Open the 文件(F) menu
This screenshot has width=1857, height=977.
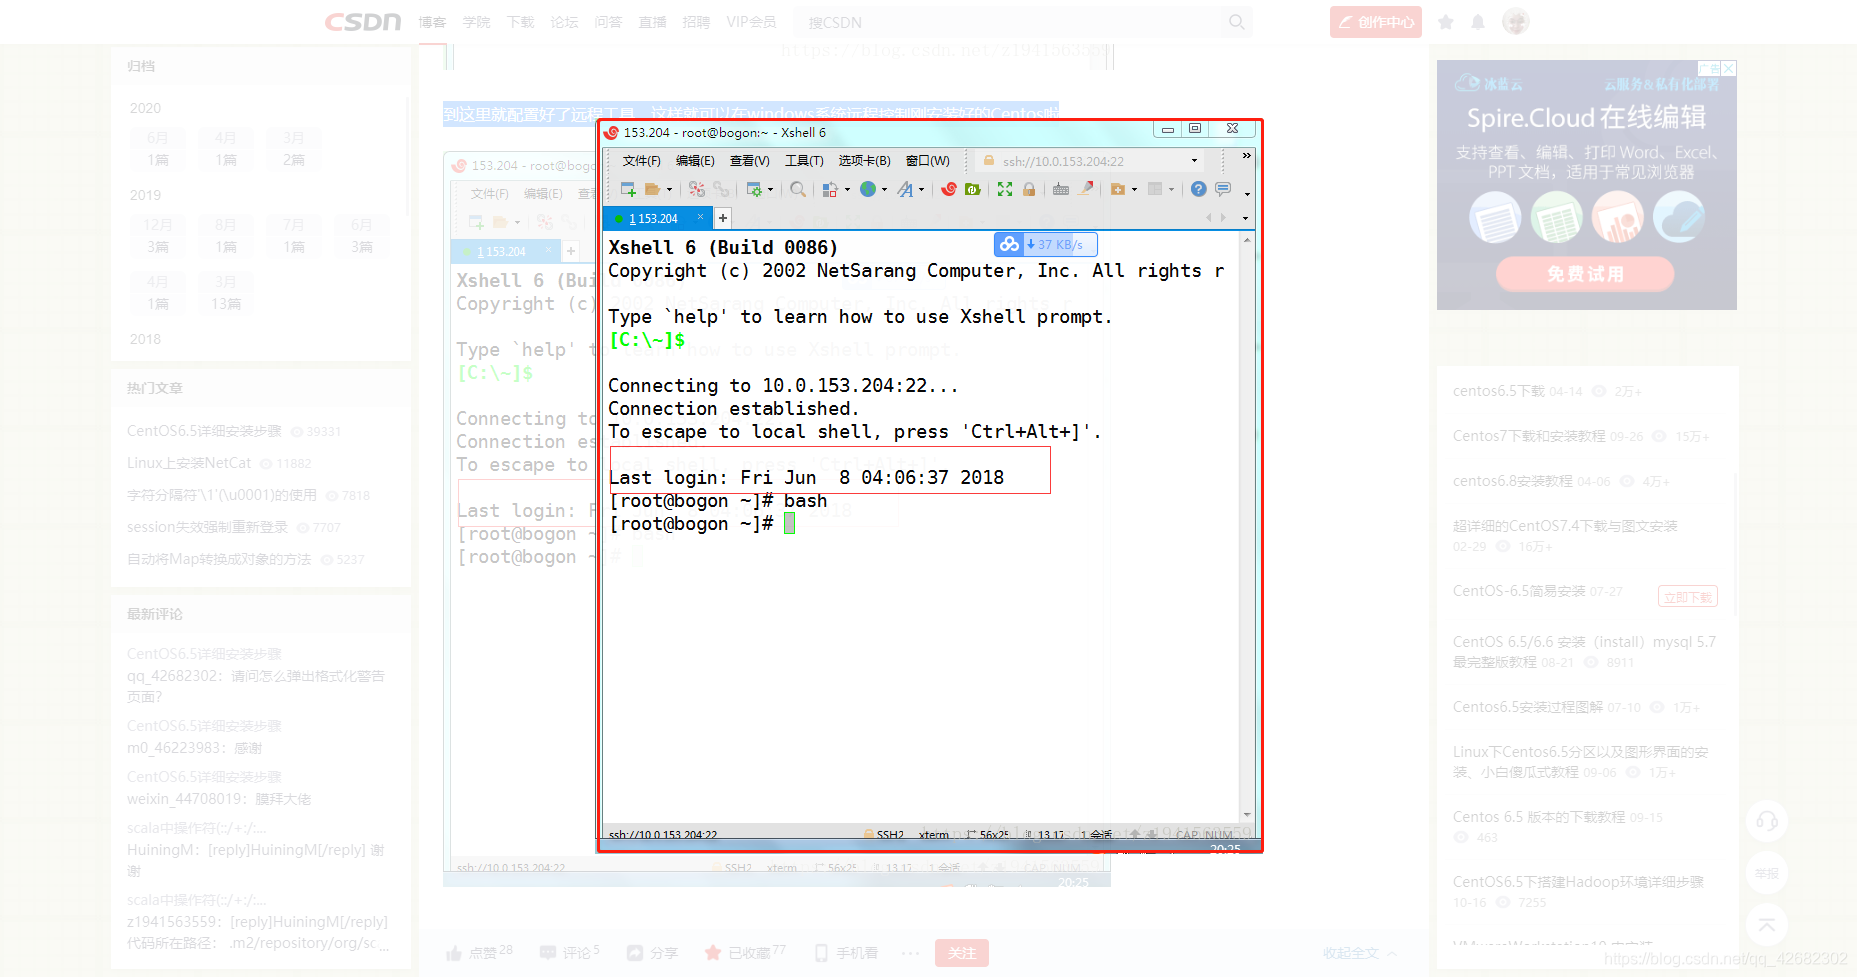[x=641, y=161]
